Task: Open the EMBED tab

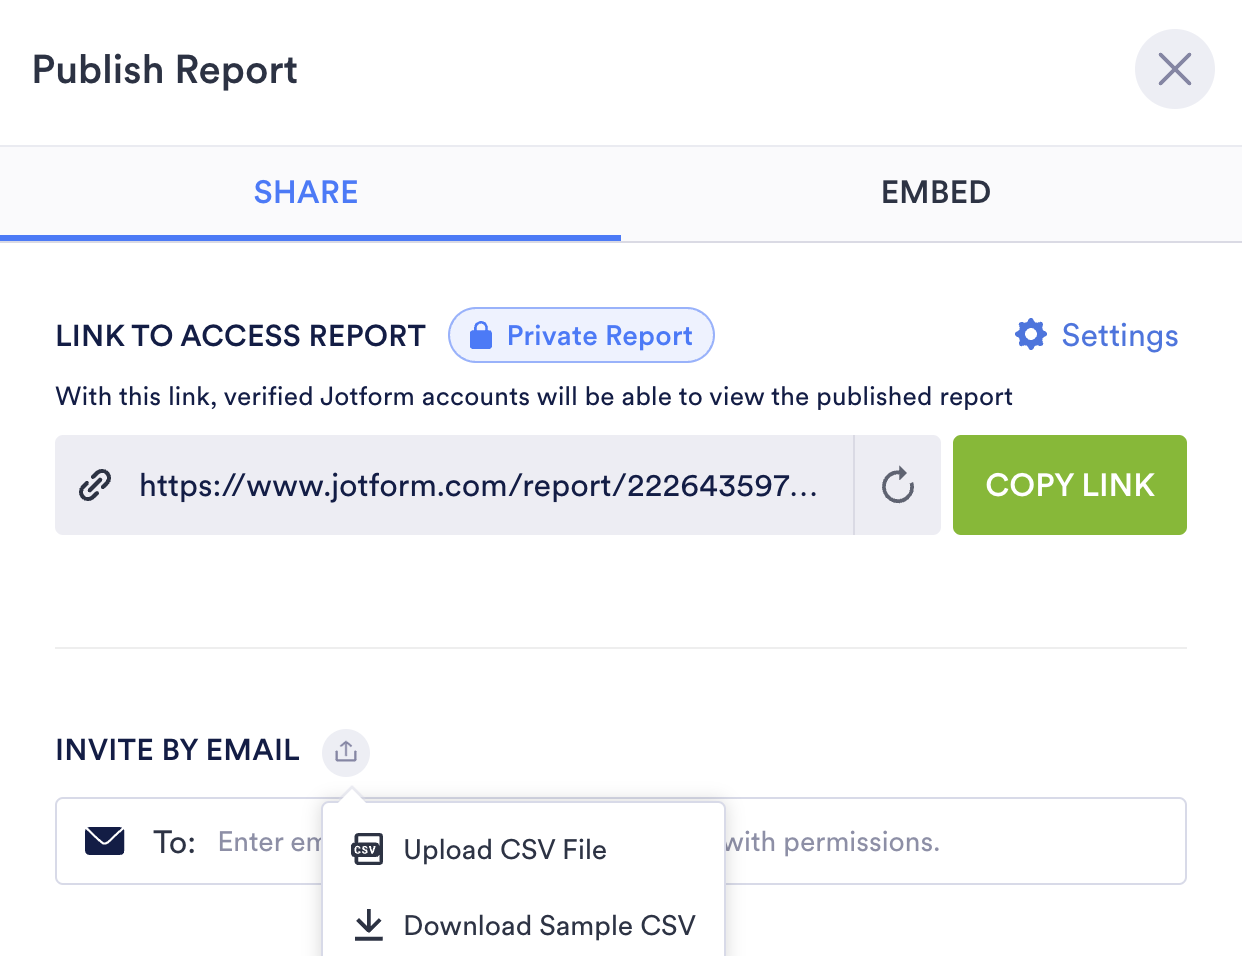Action: point(935,192)
